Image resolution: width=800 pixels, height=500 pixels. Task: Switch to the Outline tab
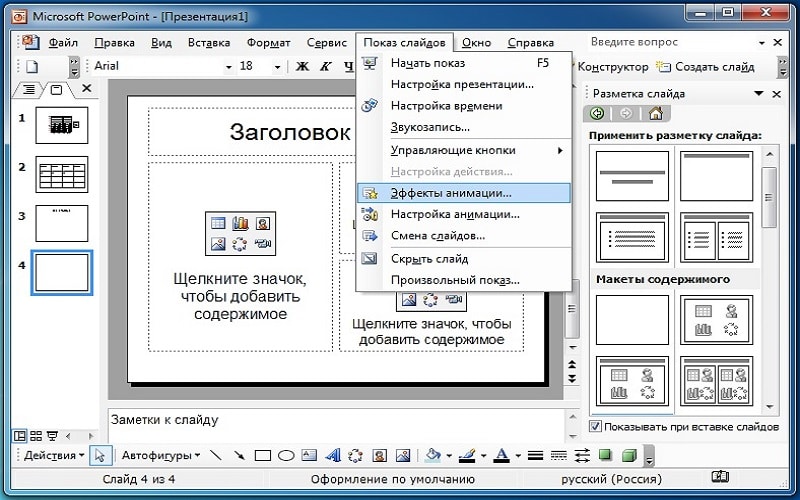tap(29, 90)
